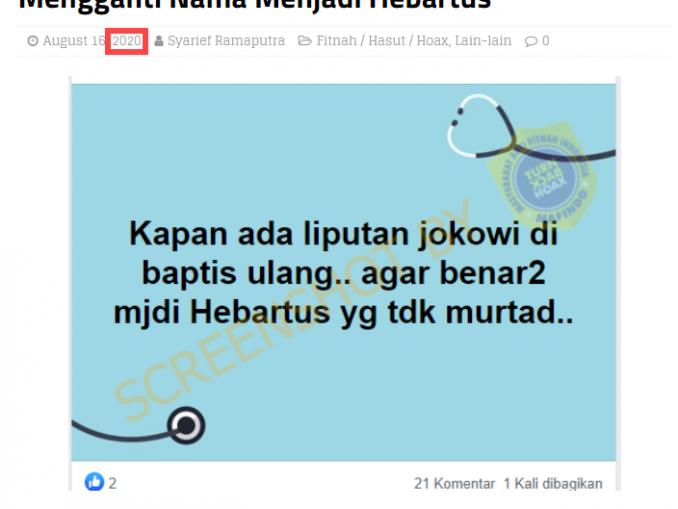Screen dimensions: 678x509
Task: Open the 21 Komentar link
Action: tap(454, 483)
